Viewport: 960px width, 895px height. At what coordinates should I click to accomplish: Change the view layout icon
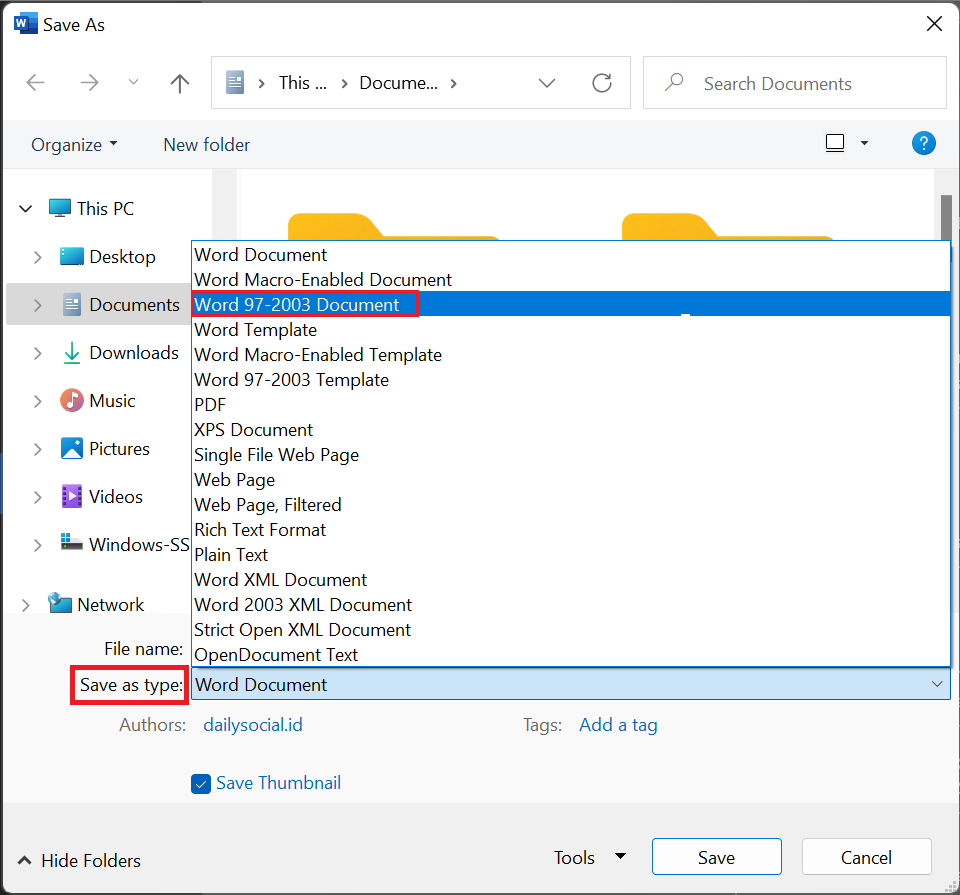(834, 143)
